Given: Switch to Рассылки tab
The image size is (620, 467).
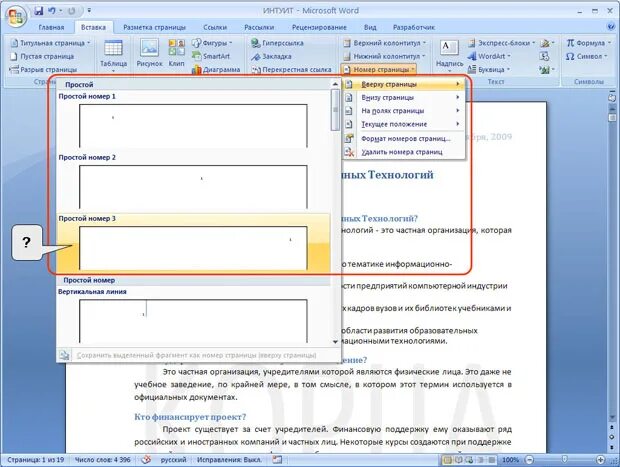Looking at the screenshot, I should tap(259, 27).
